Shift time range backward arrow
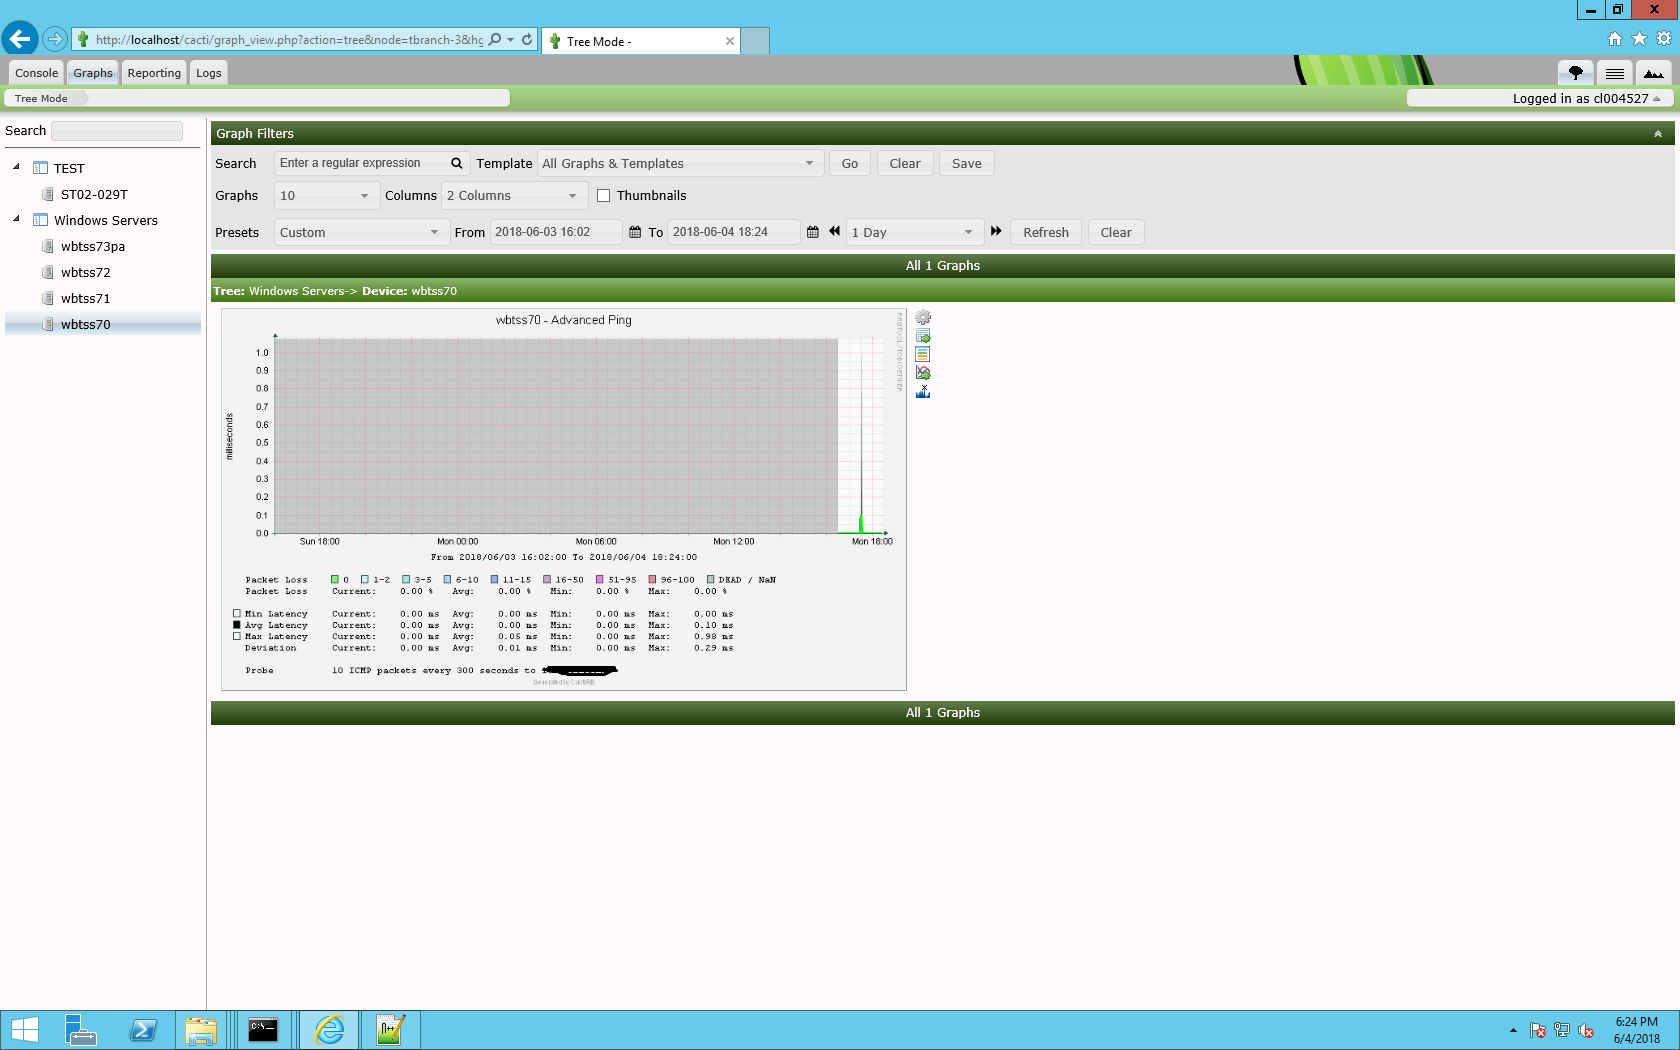Viewport: 1680px width, 1050px height. (x=834, y=231)
